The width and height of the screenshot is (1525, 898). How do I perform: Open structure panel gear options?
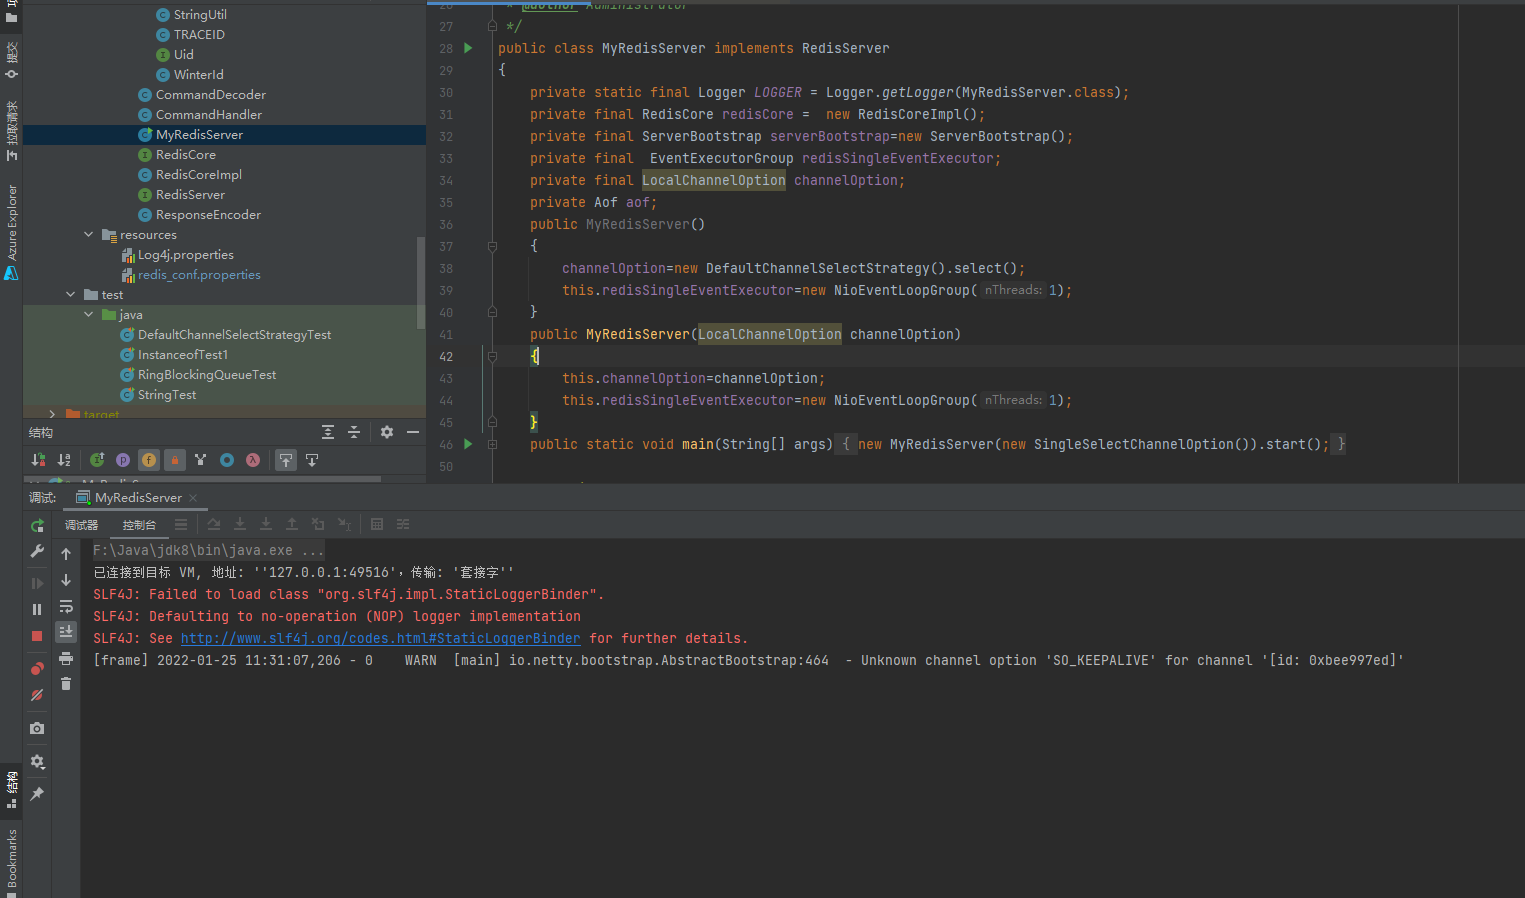(387, 432)
